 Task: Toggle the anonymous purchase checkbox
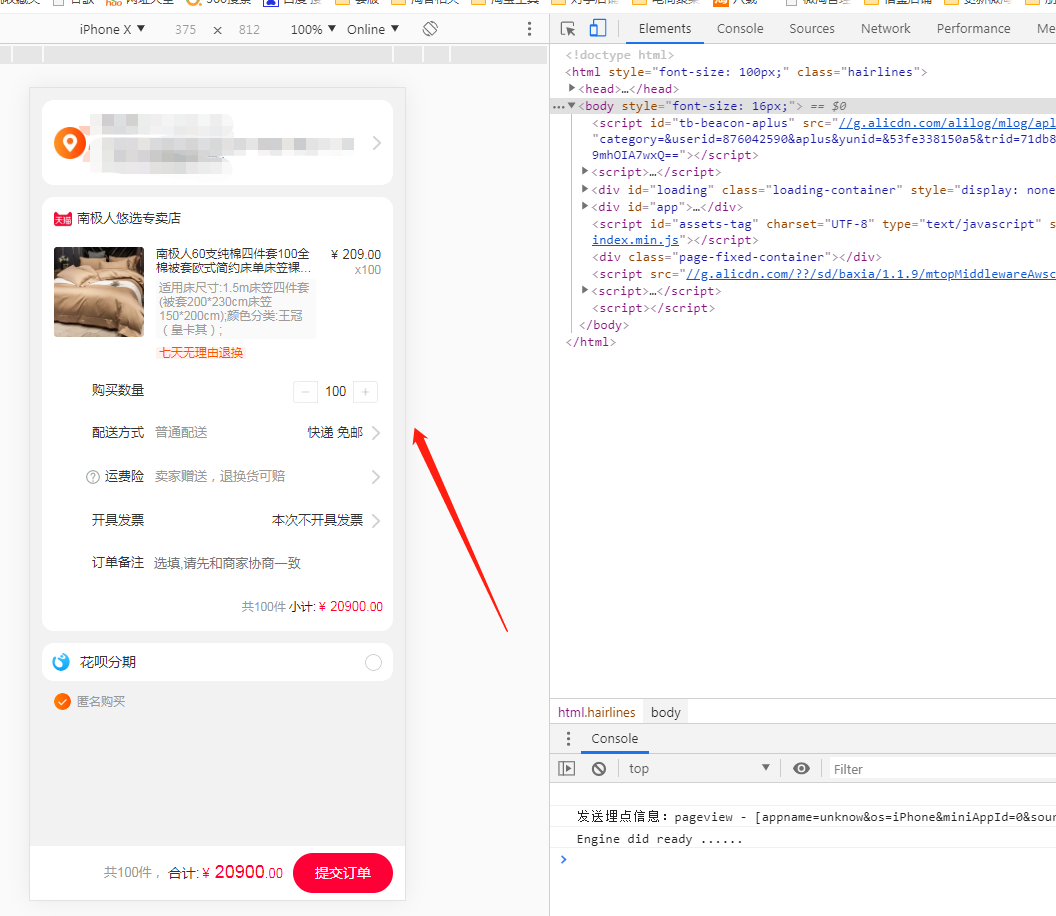pyautogui.click(x=62, y=702)
